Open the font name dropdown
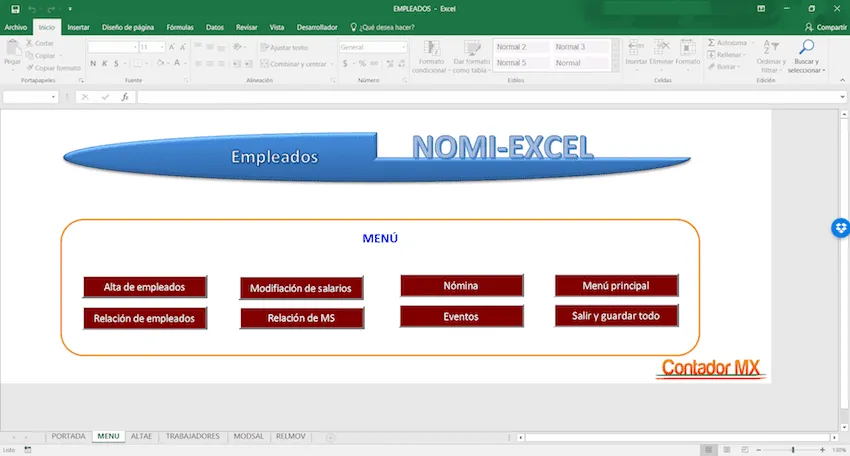850x456 pixels. pos(135,47)
